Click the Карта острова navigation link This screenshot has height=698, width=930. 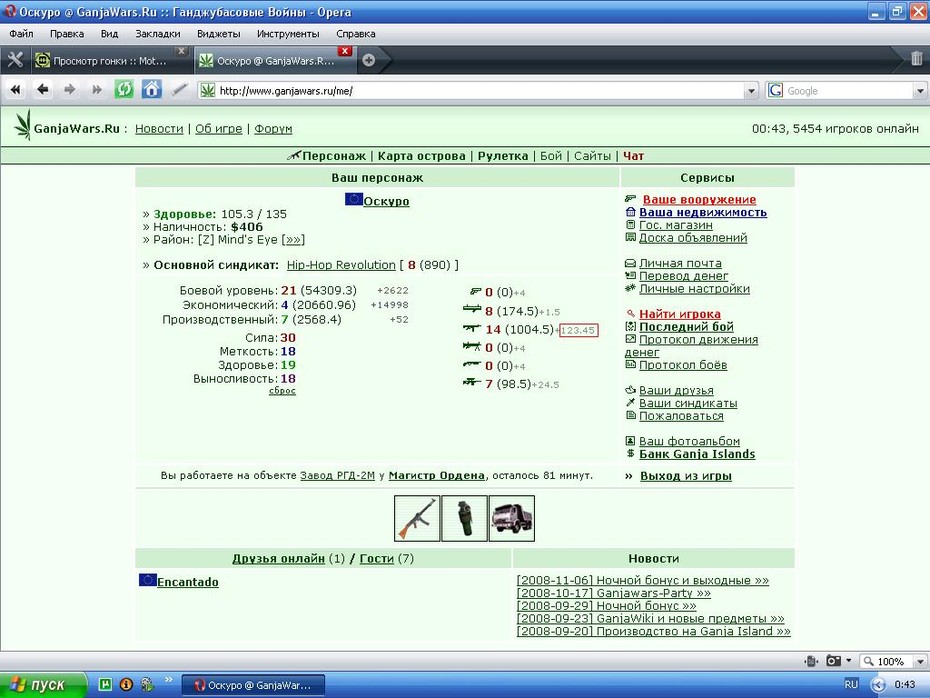tap(422, 156)
